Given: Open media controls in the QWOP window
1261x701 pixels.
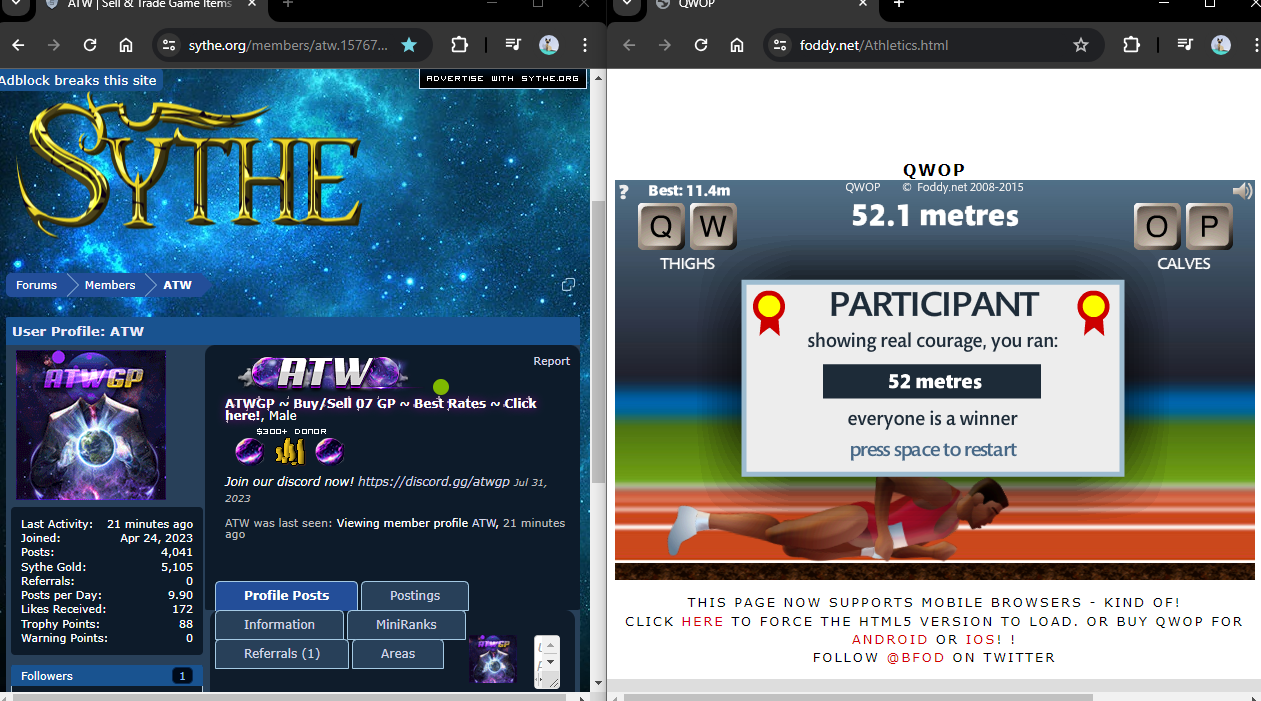Looking at the screenshot, I should pyautogui.click(x=1185, y=45).
